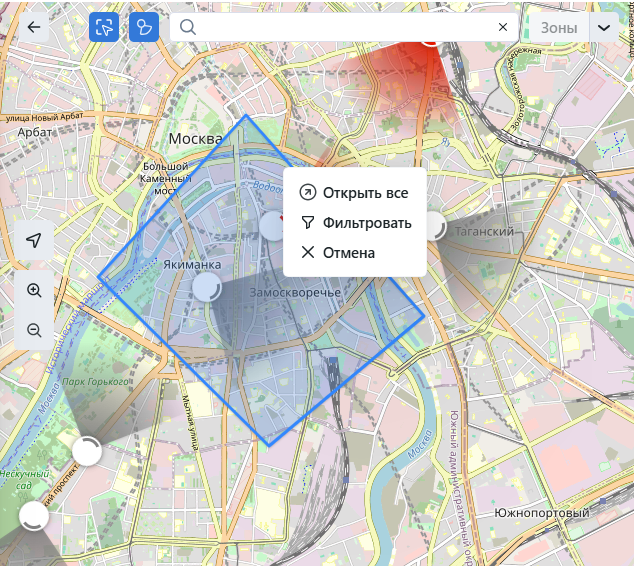Click camera marker left of context menu
This screenshot has width=634, height=566.
tap(272, 225)
